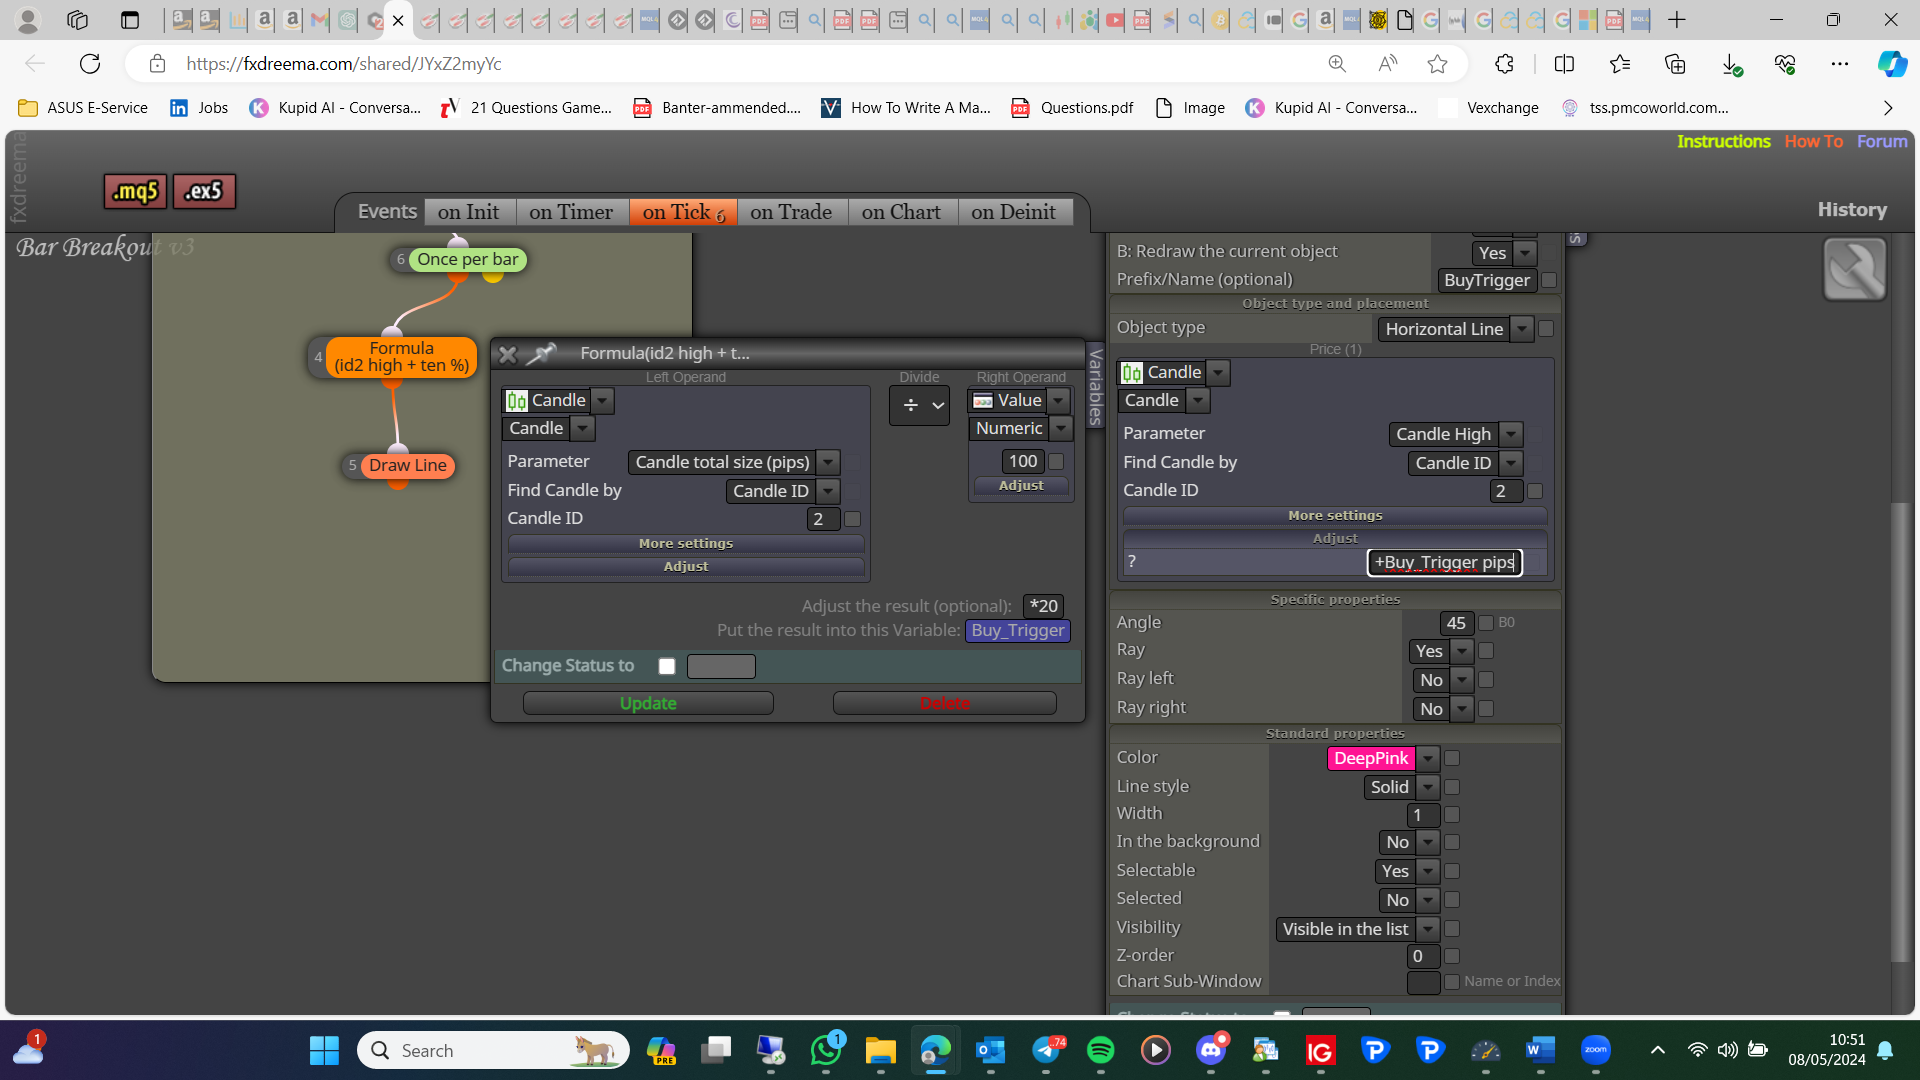Select the Draw Line block
The height and width of the screenshot is (1080, 1920).
407,466
